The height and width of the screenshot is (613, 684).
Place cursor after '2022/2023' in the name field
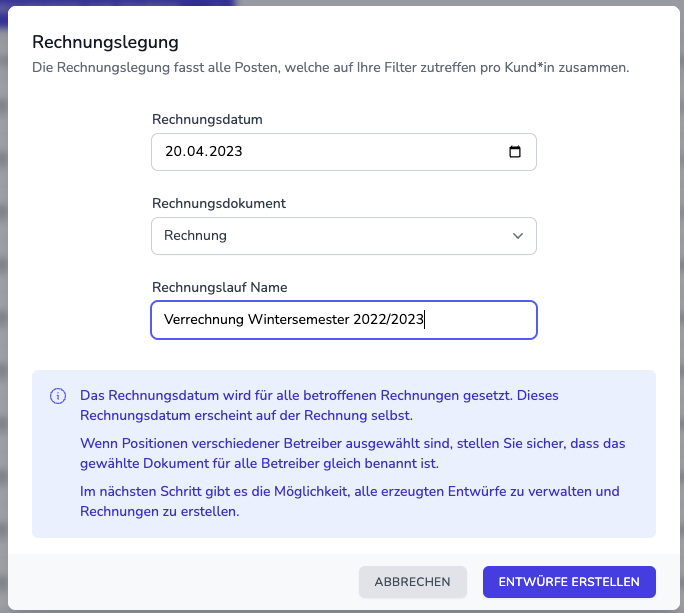coord(426,320)
